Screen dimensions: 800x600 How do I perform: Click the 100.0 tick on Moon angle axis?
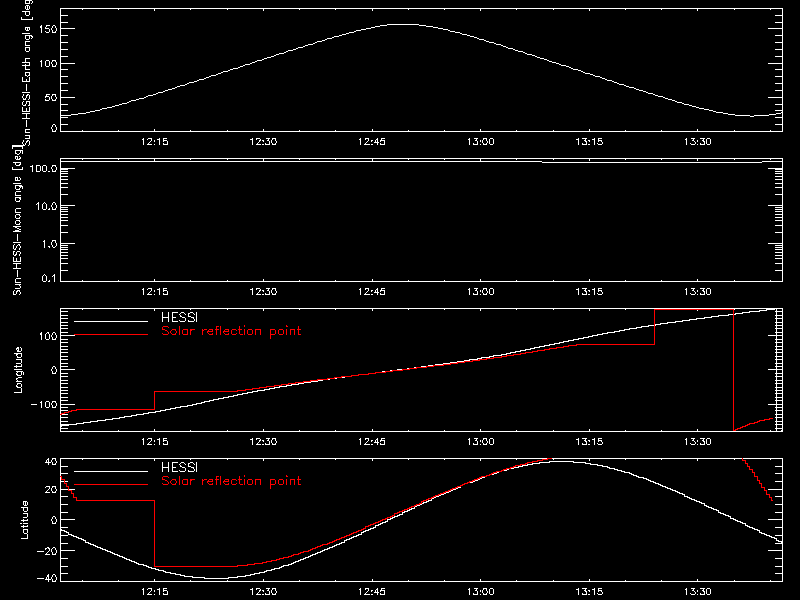pyautogui.click(x=43, y=168)
